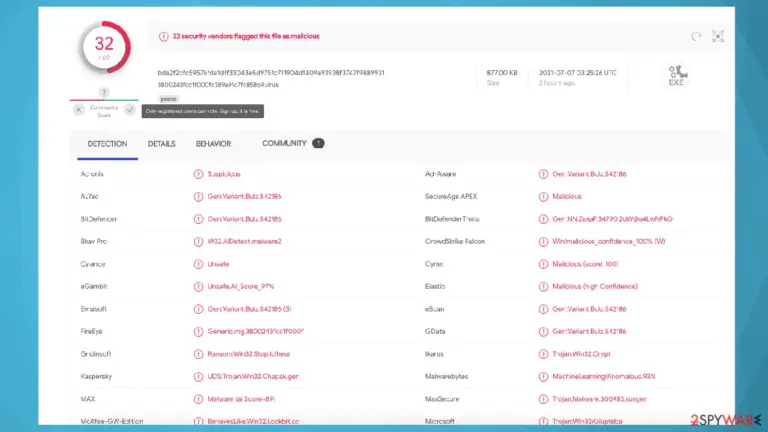Click the 877.00 KB size value

[502, 72]
